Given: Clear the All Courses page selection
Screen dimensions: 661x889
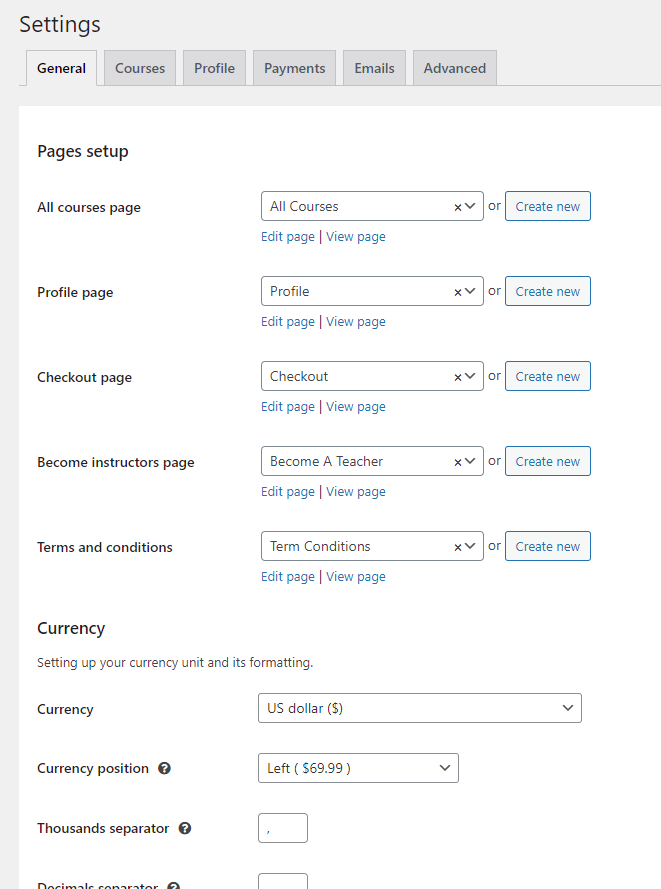Looking at the screenshot, I should (458, 207).
